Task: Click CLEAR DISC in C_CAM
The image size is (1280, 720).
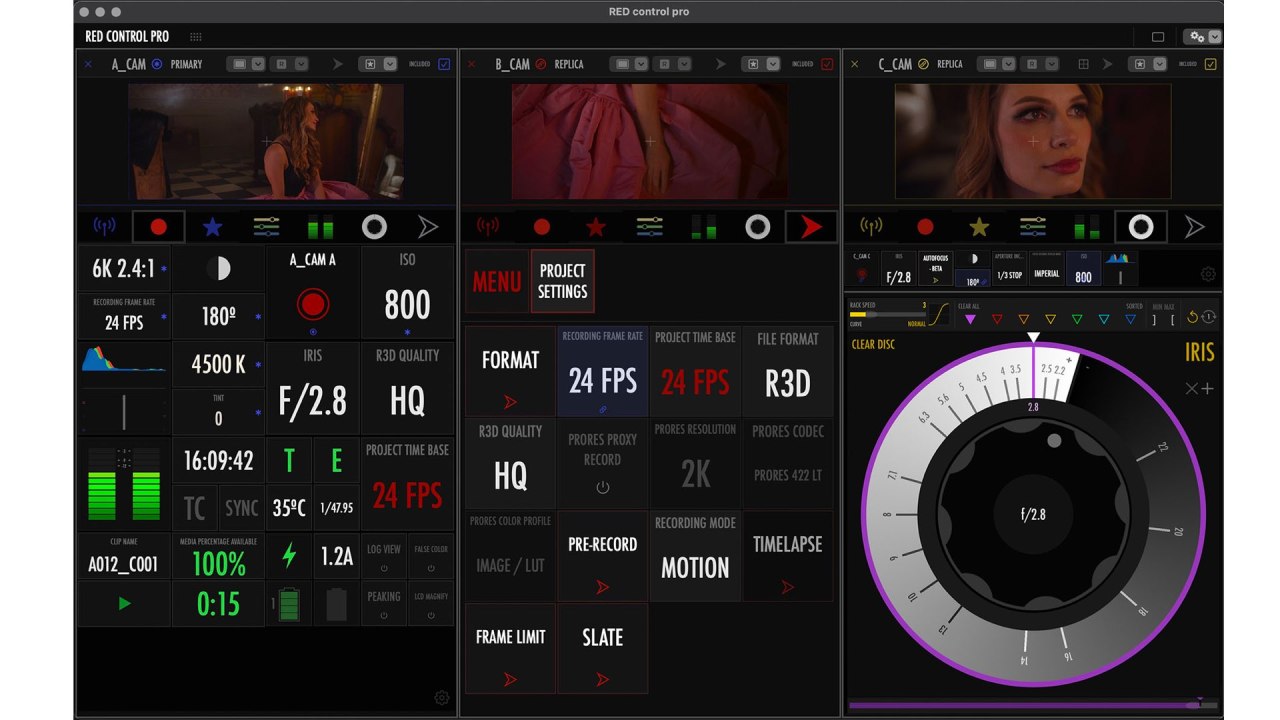Action: [873, 345]
